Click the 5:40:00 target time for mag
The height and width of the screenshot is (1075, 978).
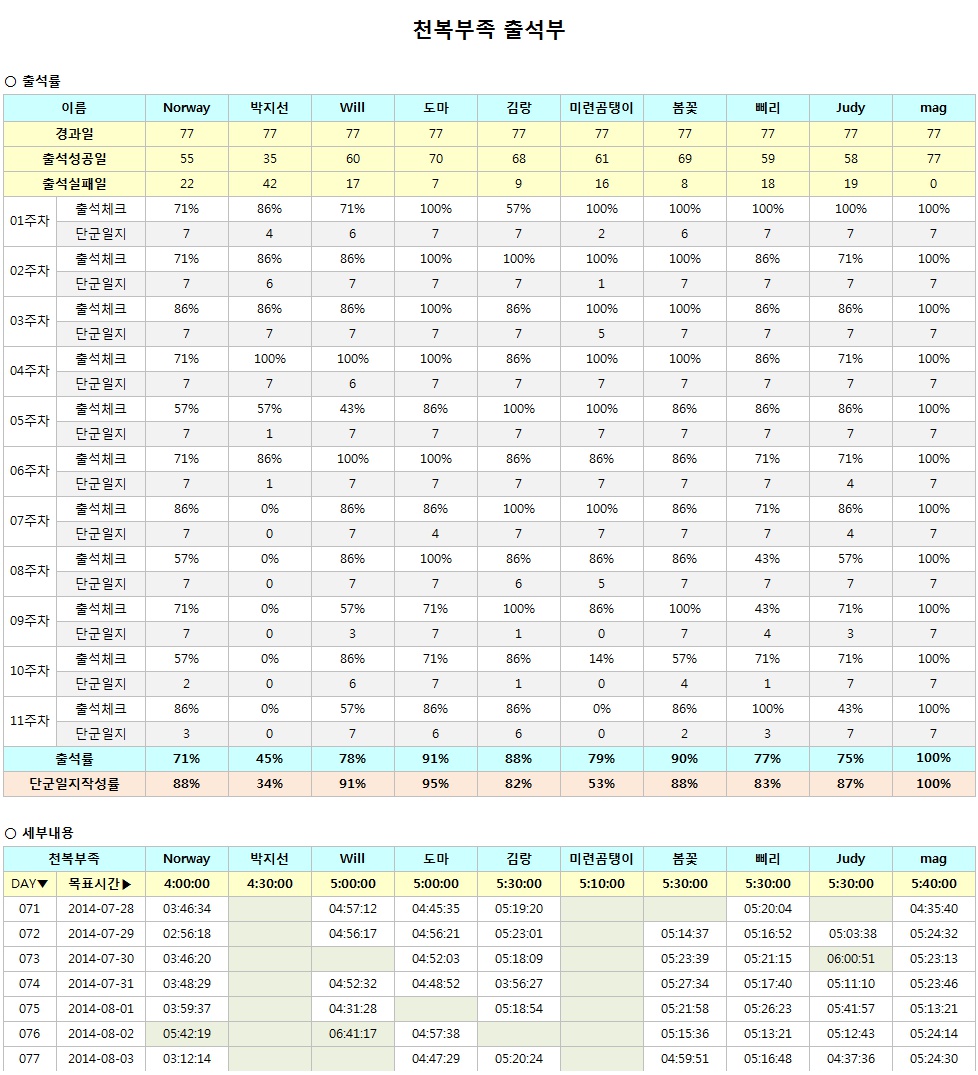tap(933, 884)
